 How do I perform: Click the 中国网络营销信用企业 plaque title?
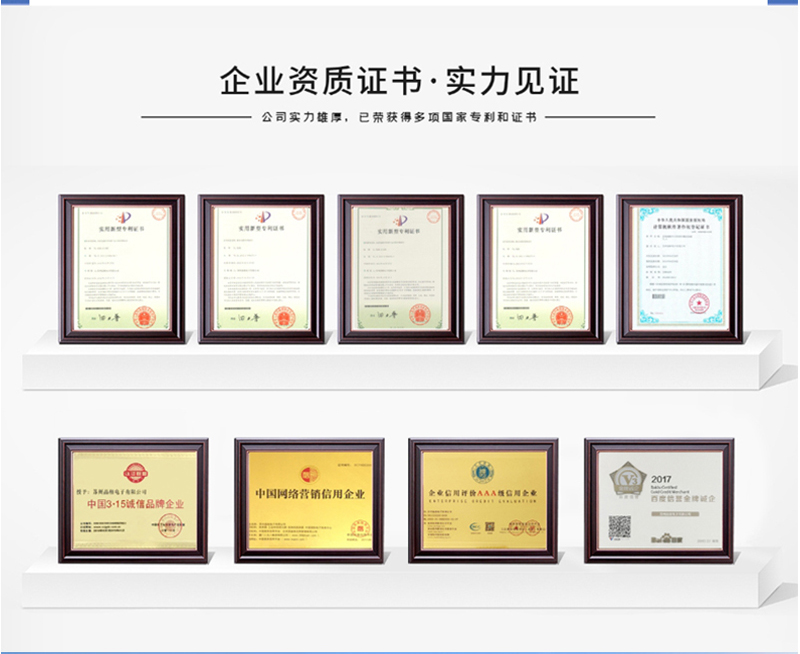309,495
